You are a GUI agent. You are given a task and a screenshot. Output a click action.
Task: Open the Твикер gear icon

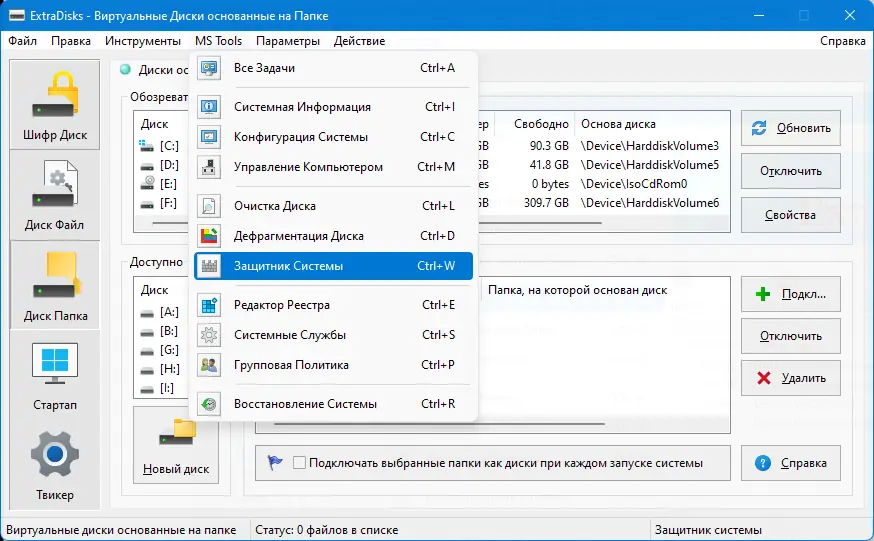(55, 454)
